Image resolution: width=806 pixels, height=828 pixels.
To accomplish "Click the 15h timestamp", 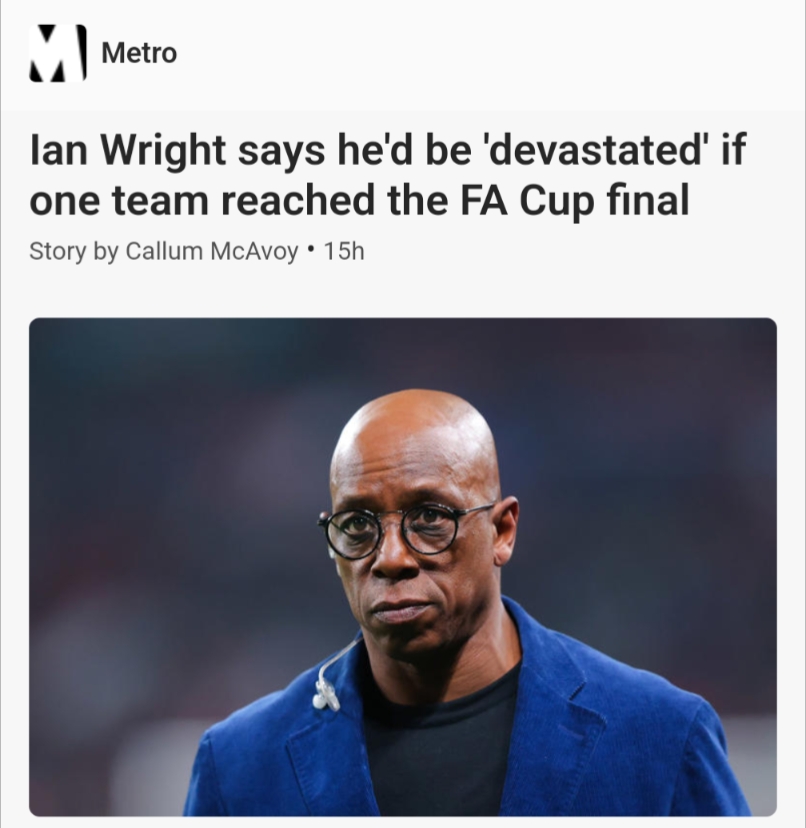I will [344, 251].
